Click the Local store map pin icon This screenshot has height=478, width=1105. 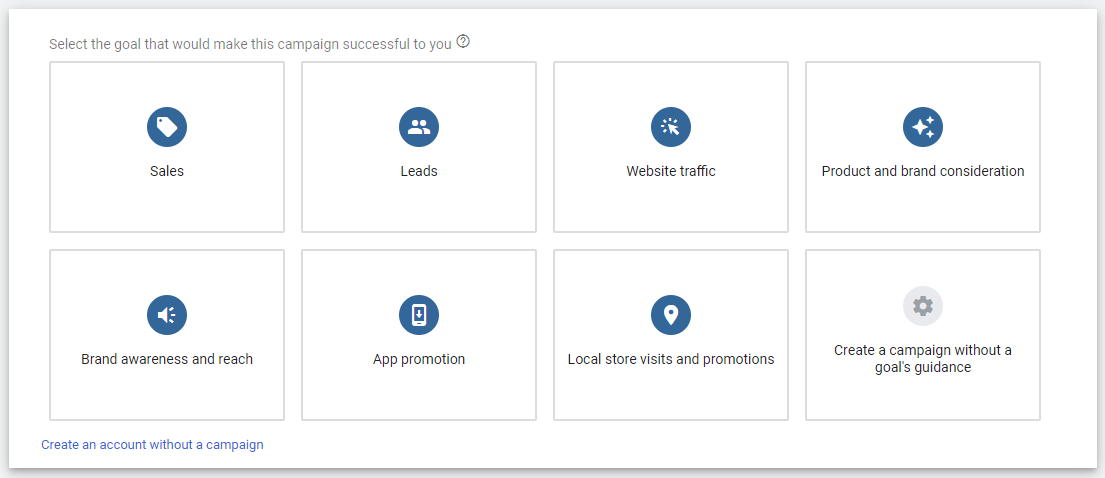point(671,315)
